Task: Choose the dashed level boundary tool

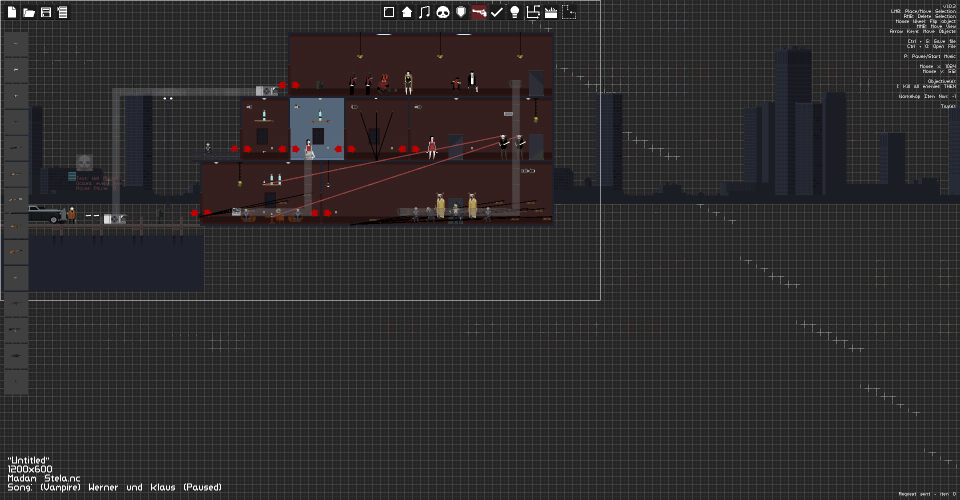Action: click(x=569, y=12)
